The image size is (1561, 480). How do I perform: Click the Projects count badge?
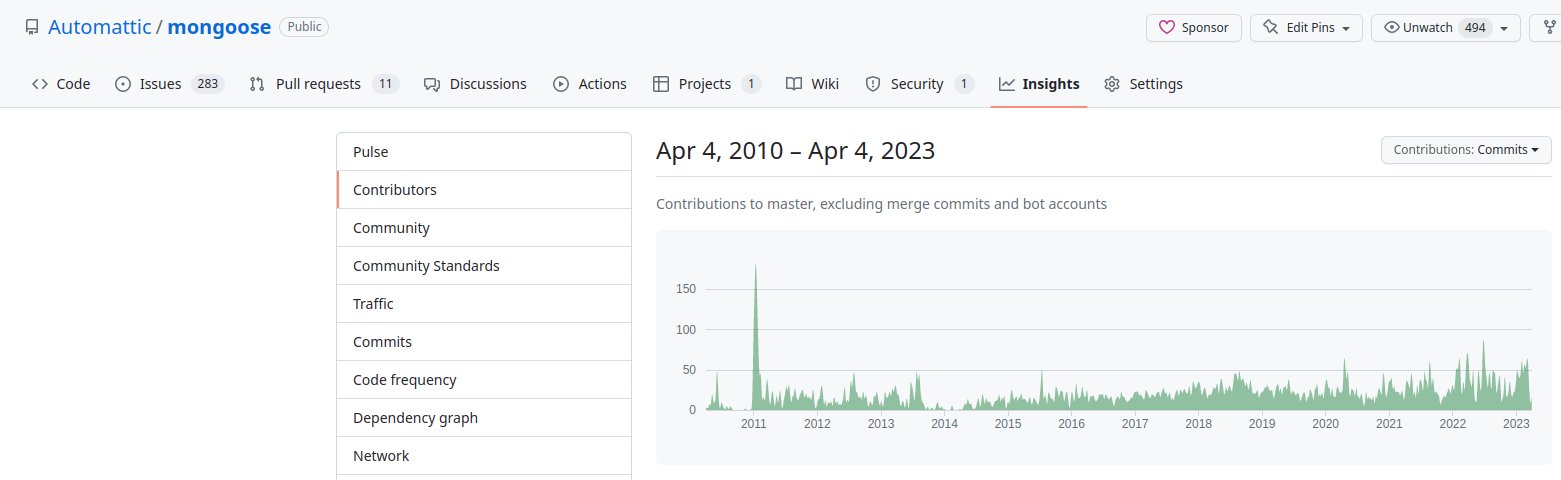751,84
